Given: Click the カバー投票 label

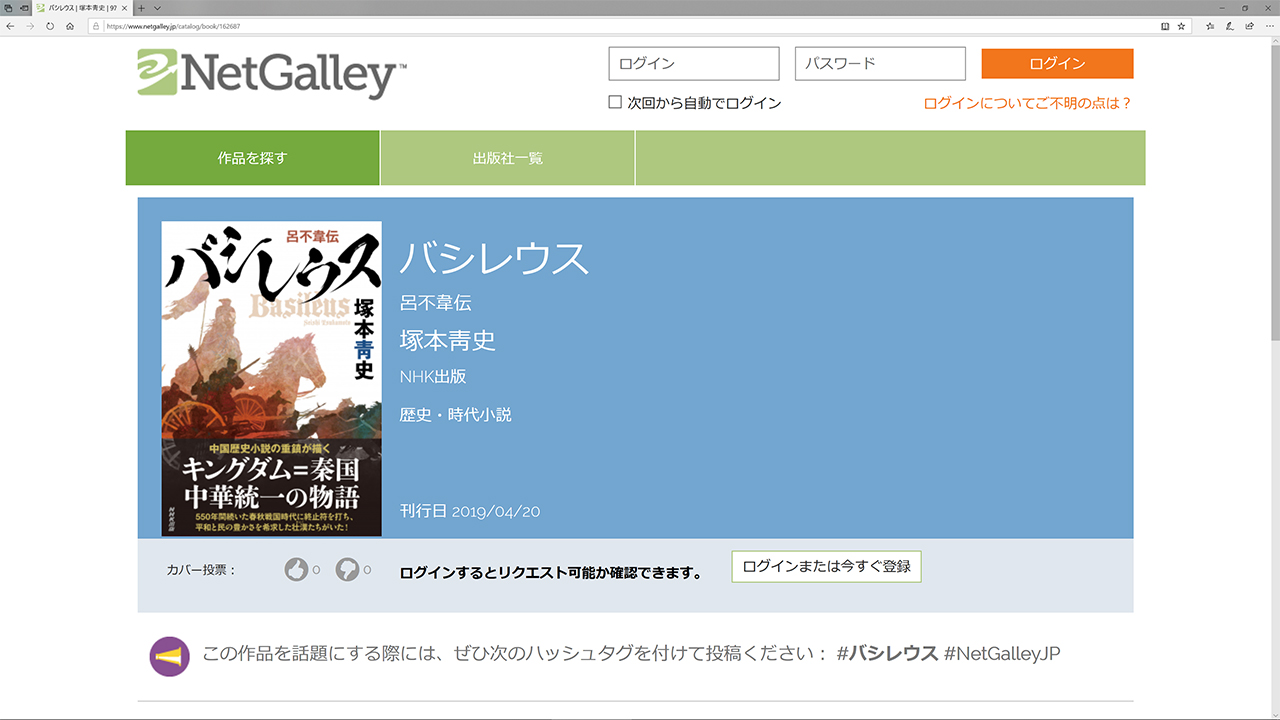Looking at the screenshot, I should click(x=201, y=570).
